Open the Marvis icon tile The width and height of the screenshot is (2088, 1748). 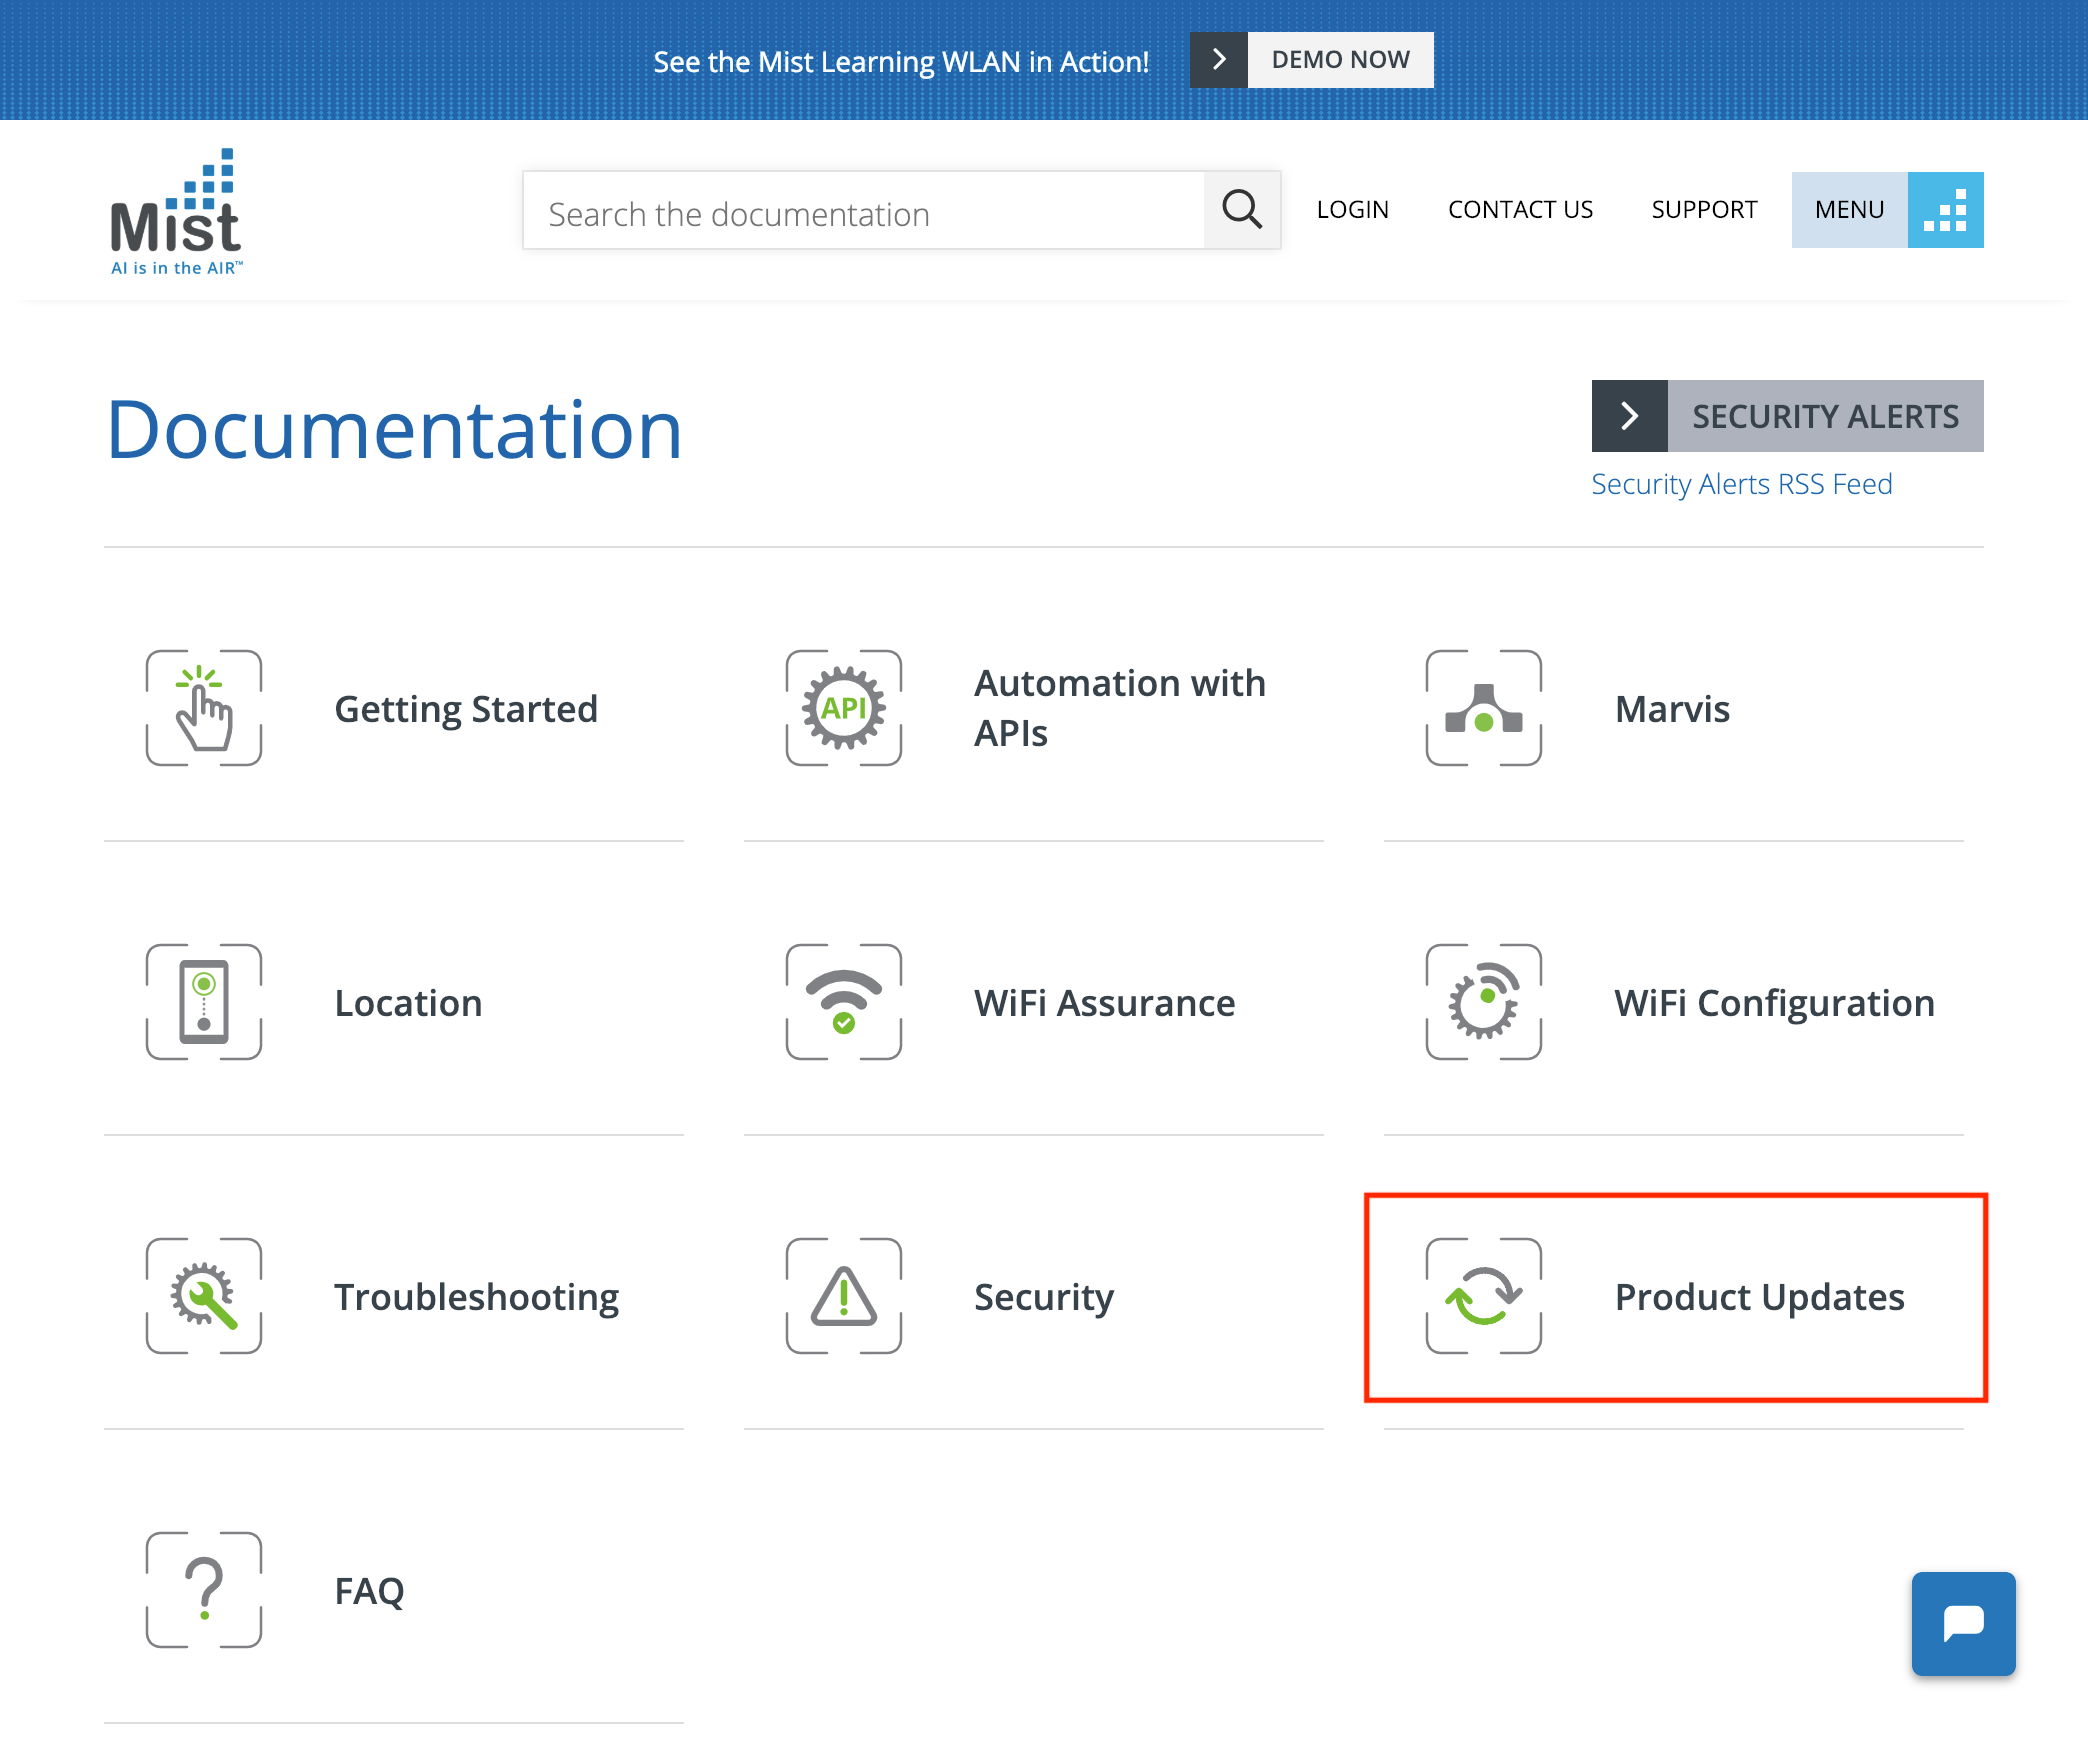coord(1483,708)
